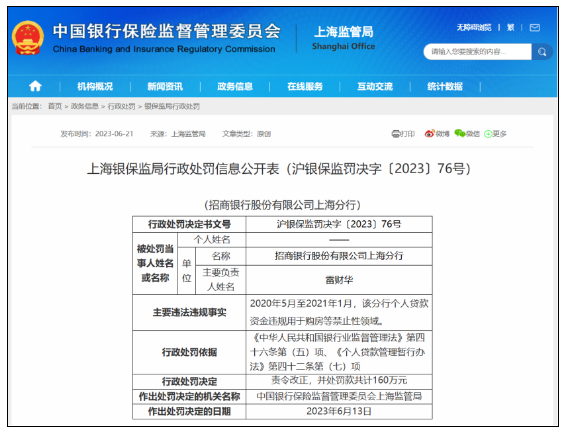Click the 个人姓名 cell

click(212, 240)
